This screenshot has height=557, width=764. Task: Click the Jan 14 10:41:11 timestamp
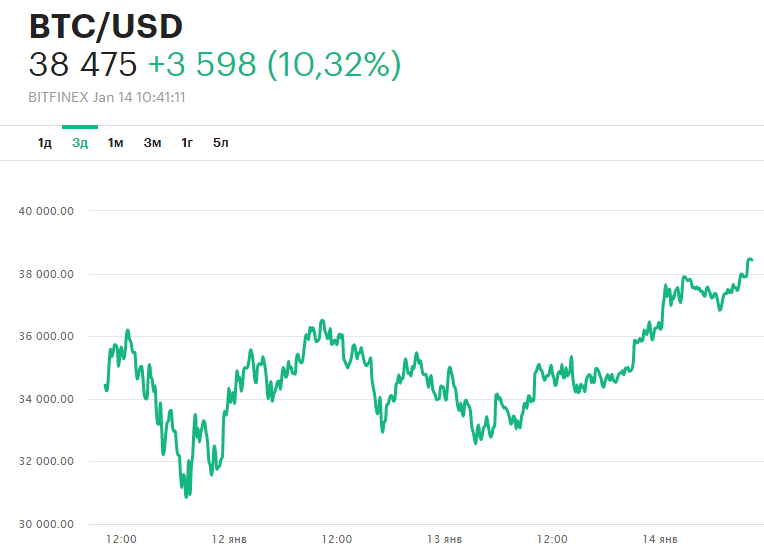click(140, 98)
